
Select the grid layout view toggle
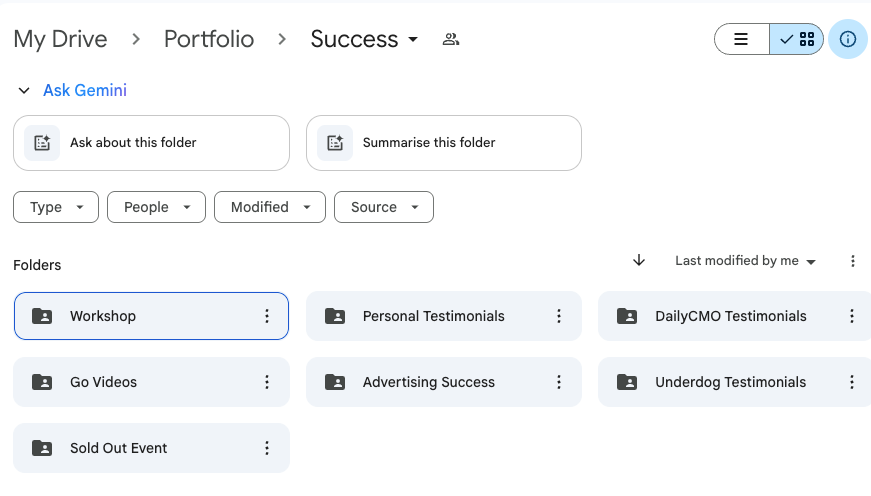[798, 40]
